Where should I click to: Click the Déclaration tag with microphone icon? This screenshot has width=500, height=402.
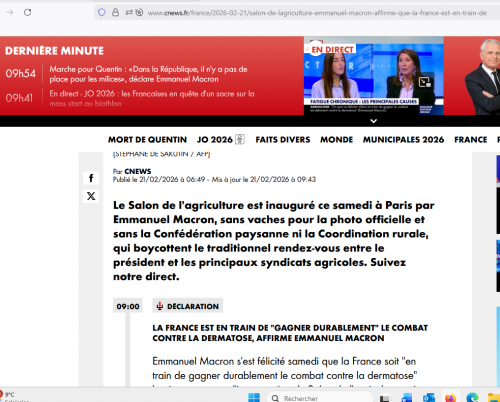pos(188,306)
